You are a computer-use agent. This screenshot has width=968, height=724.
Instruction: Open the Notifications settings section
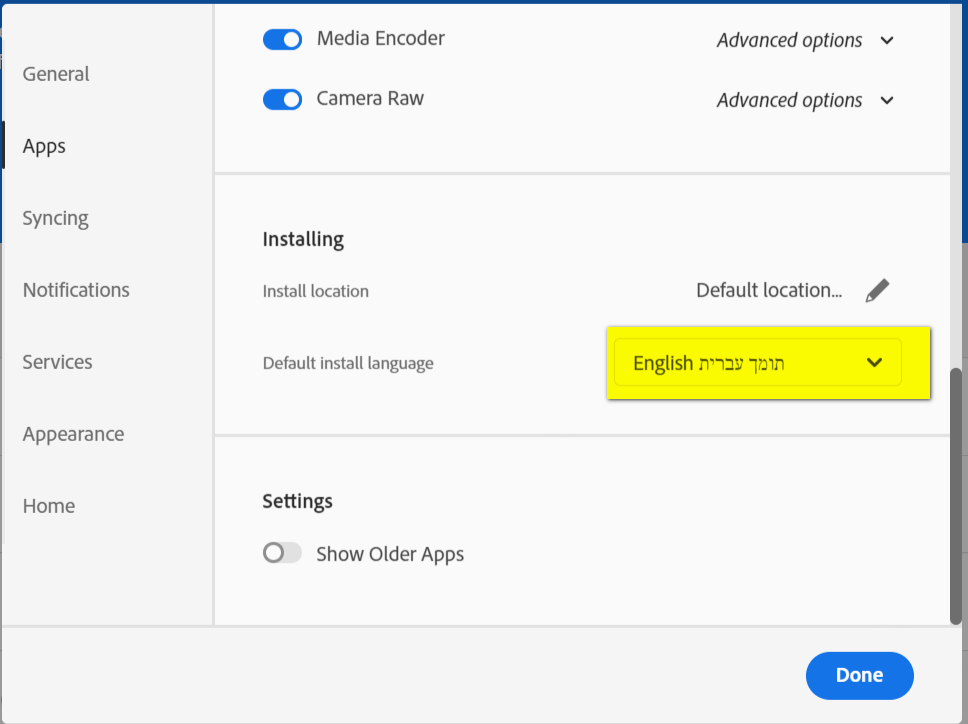(x=76, y=290)
